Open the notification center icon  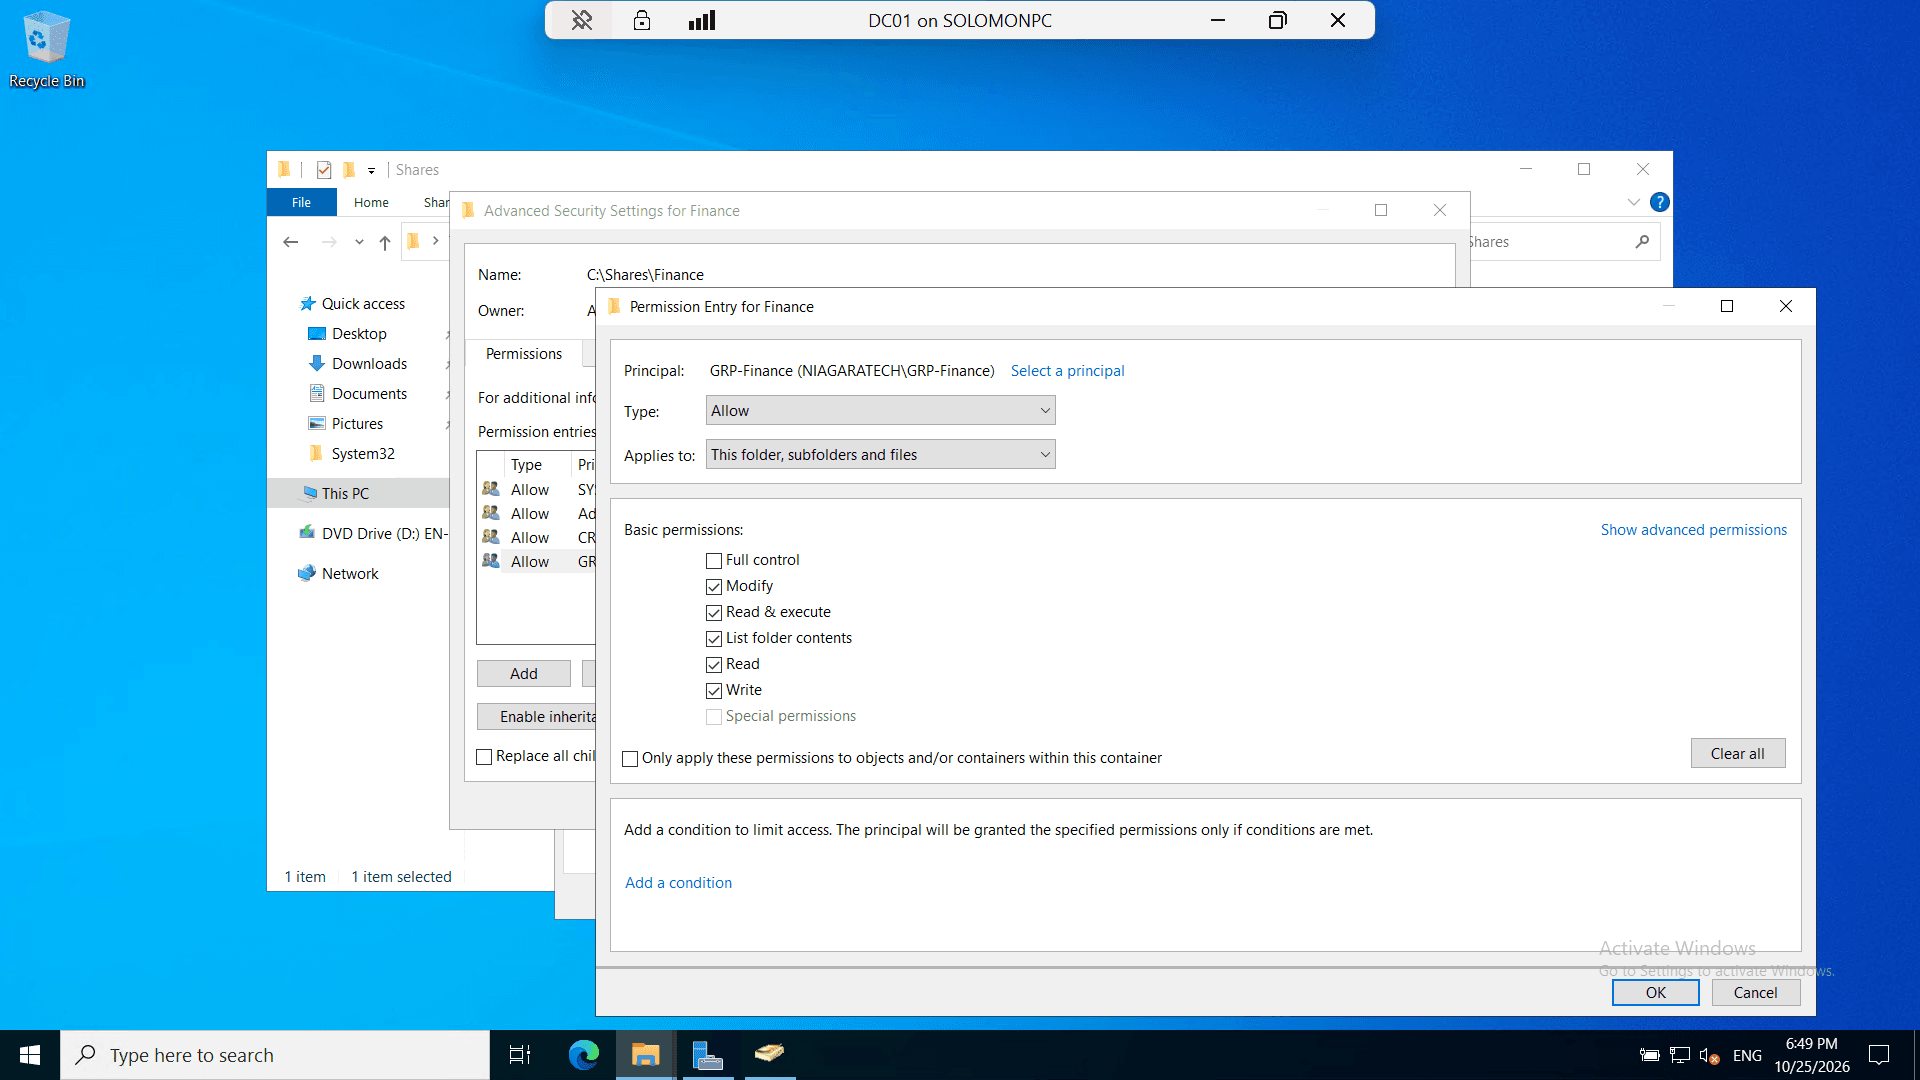[1880, 1055]
